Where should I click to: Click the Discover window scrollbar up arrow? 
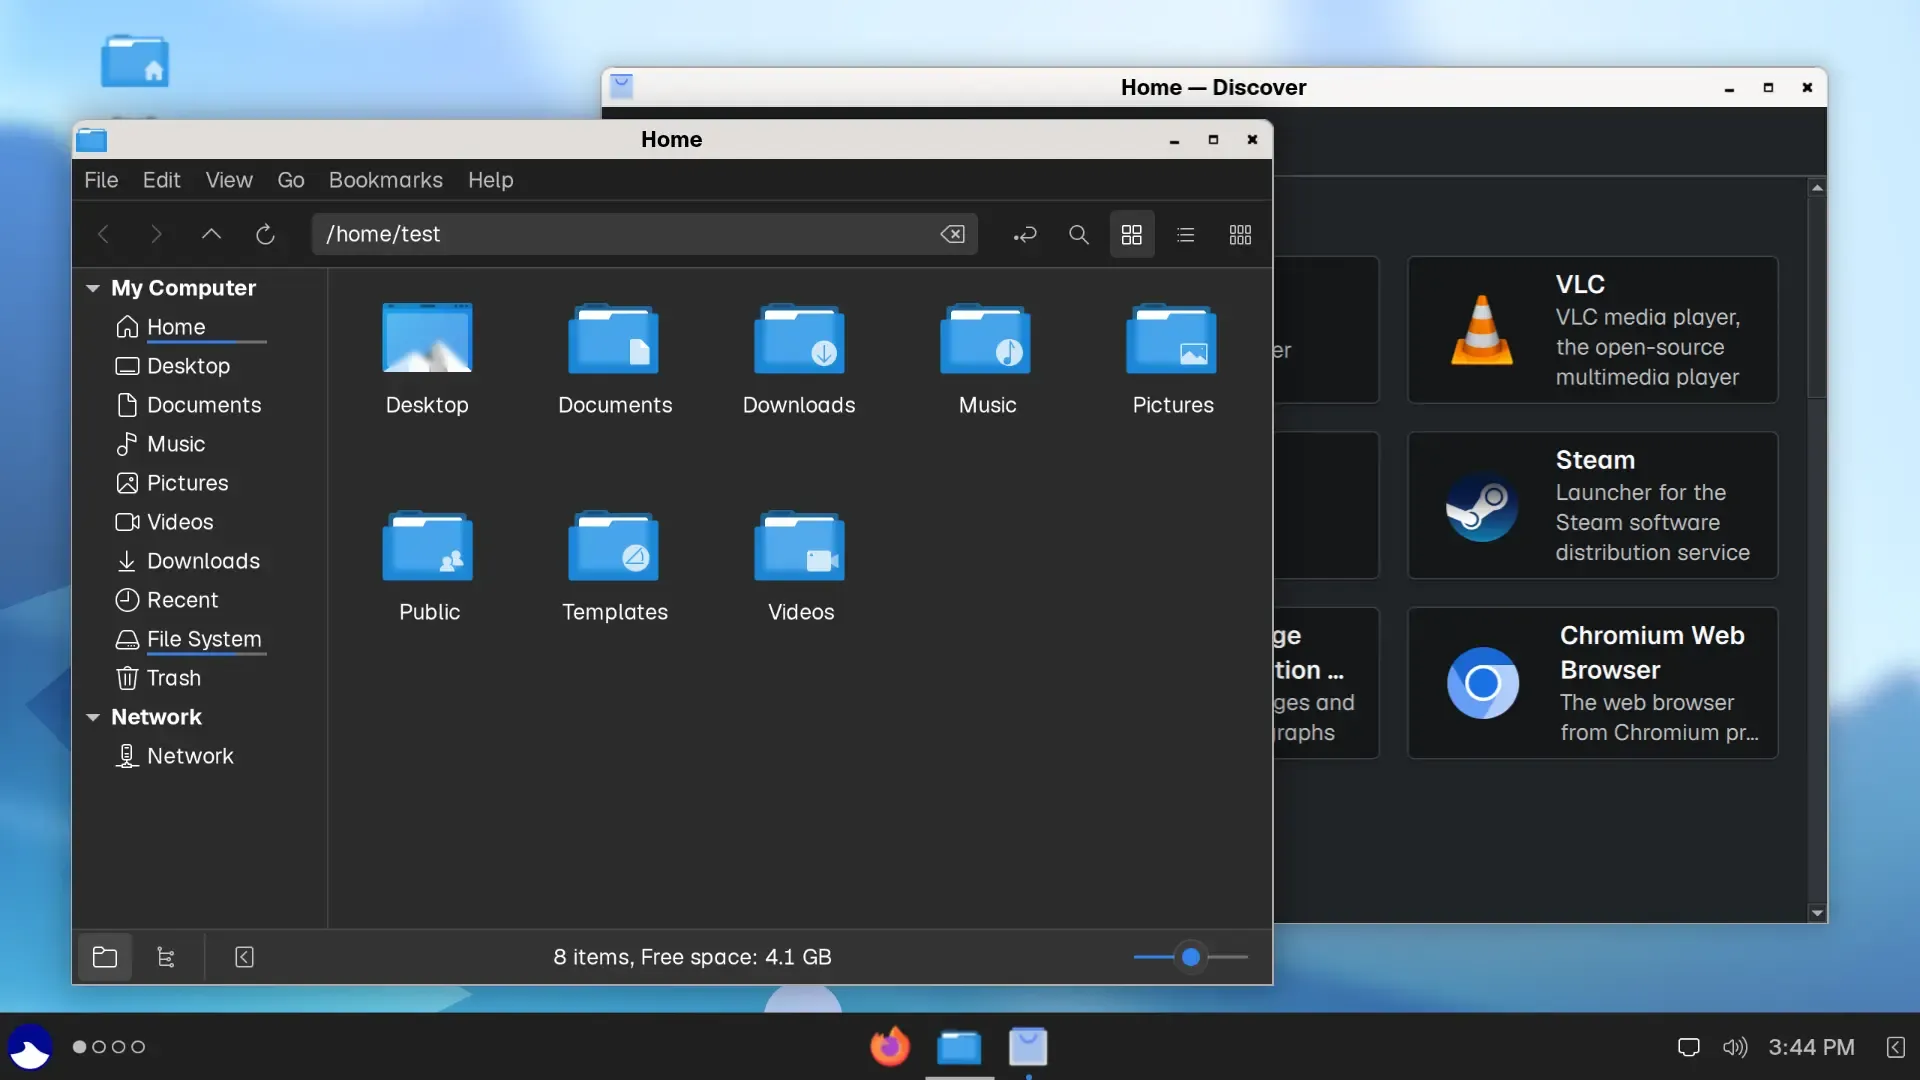point(1817,187)
